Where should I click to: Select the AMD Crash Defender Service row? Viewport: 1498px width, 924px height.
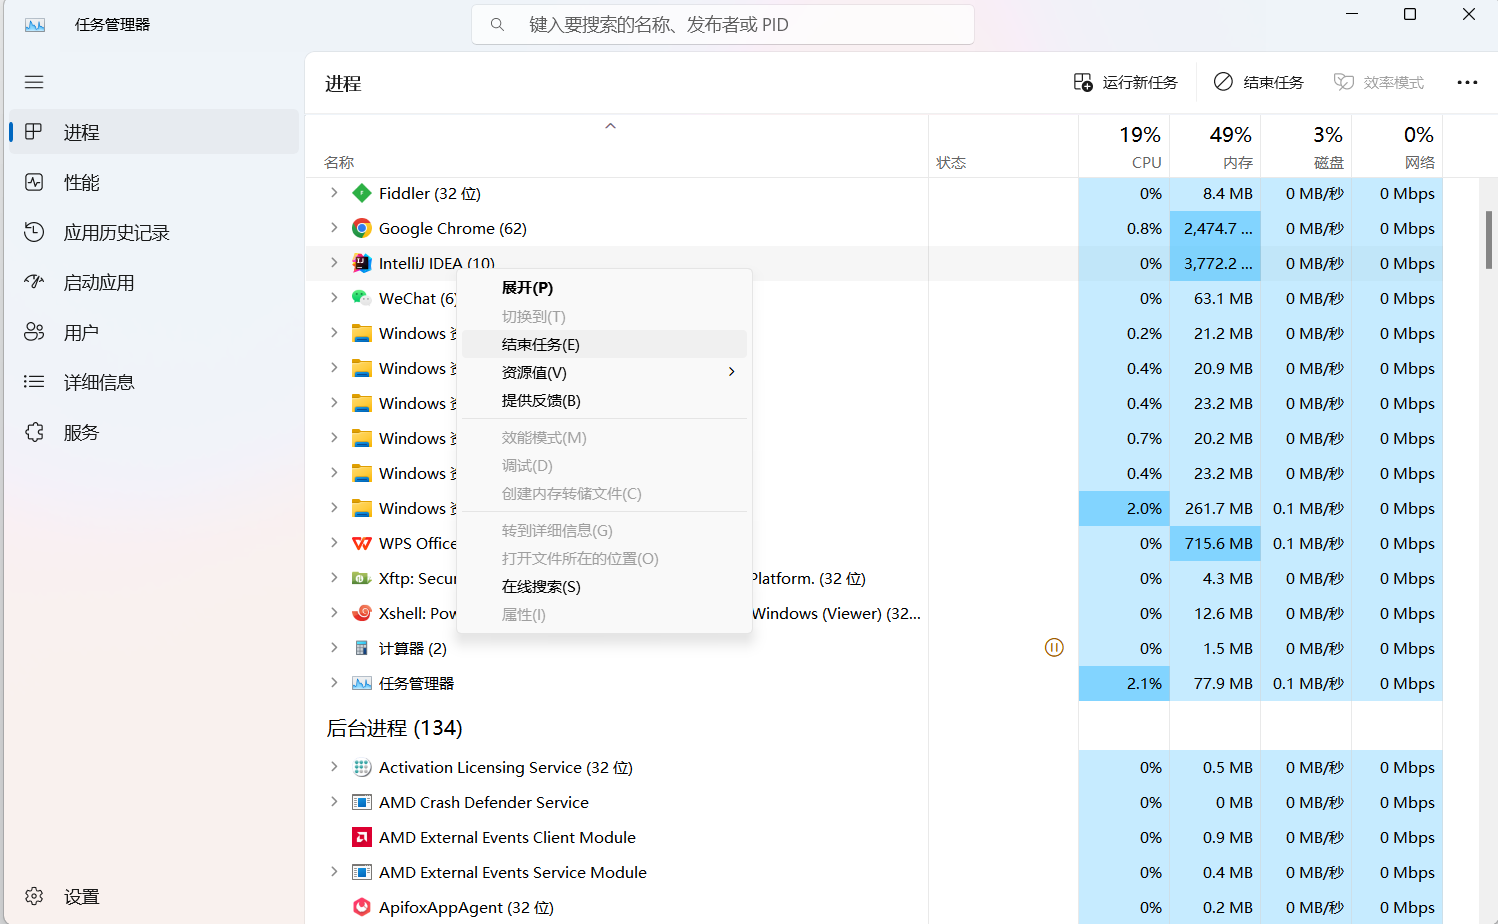coord(874,802)
